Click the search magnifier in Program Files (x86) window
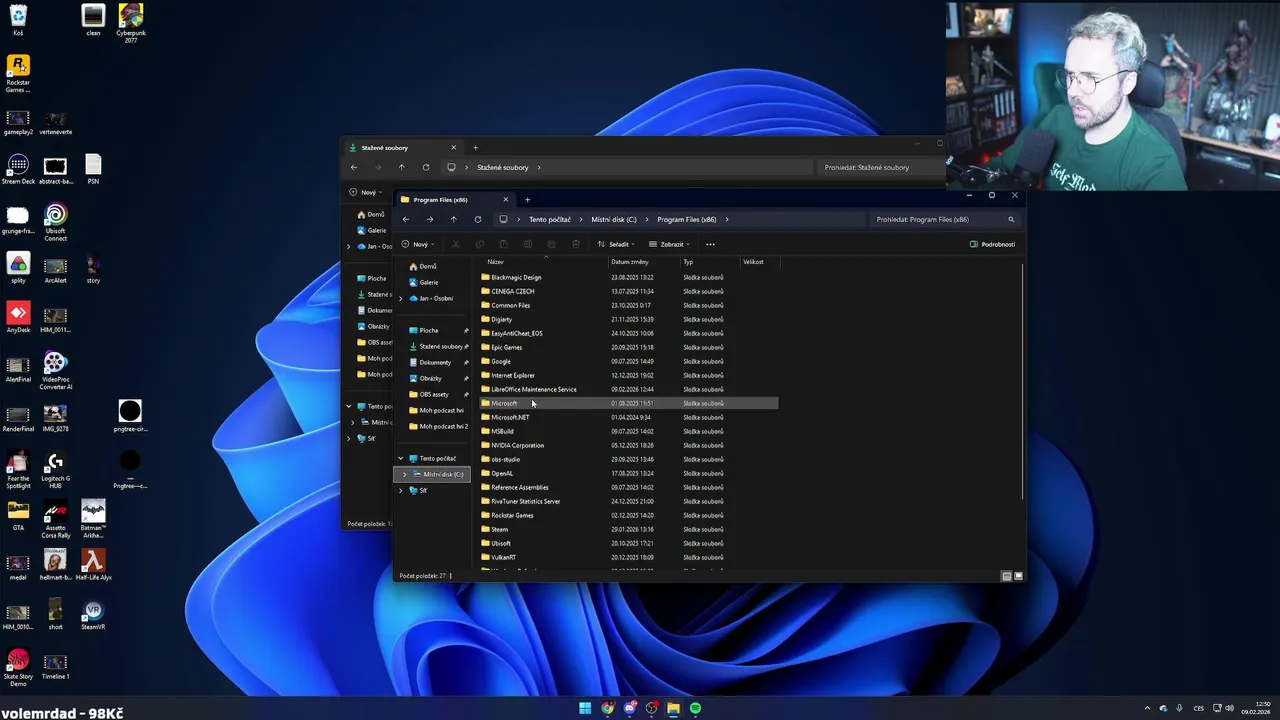Viewport: 1280px width, 720px height. pos(1011,219)
